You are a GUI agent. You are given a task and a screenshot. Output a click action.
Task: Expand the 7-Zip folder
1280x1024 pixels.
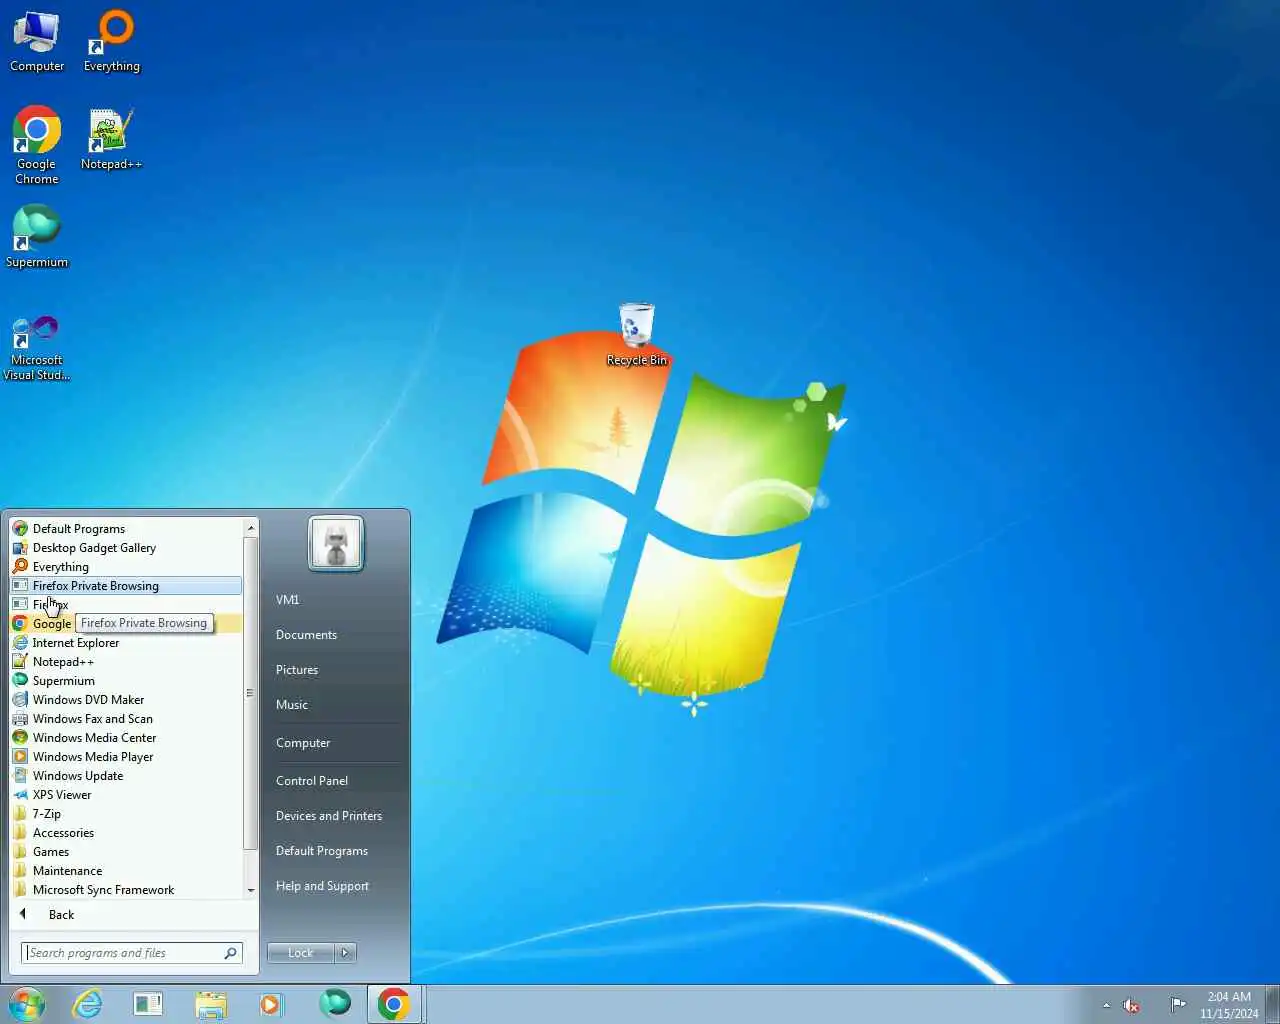[x=126, y=814]
